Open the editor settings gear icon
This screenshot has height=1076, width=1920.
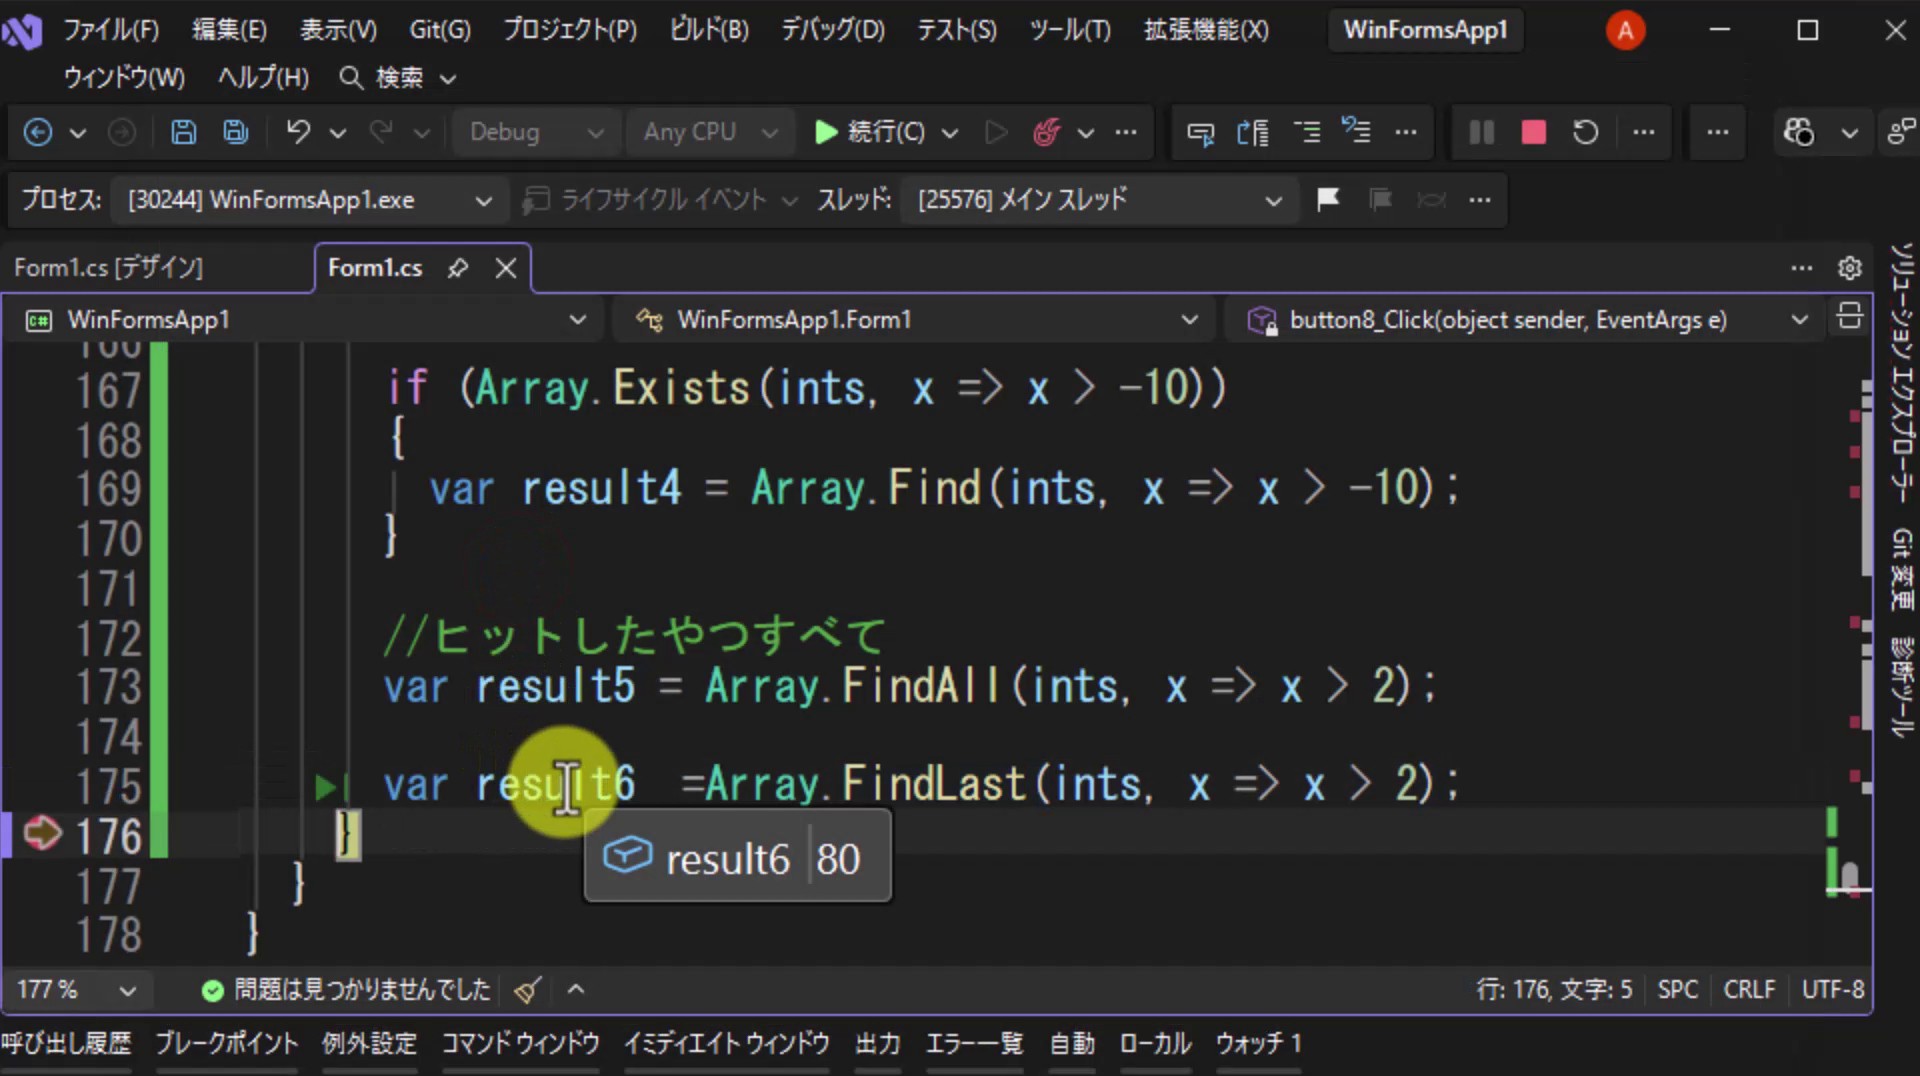(1850, 268)
